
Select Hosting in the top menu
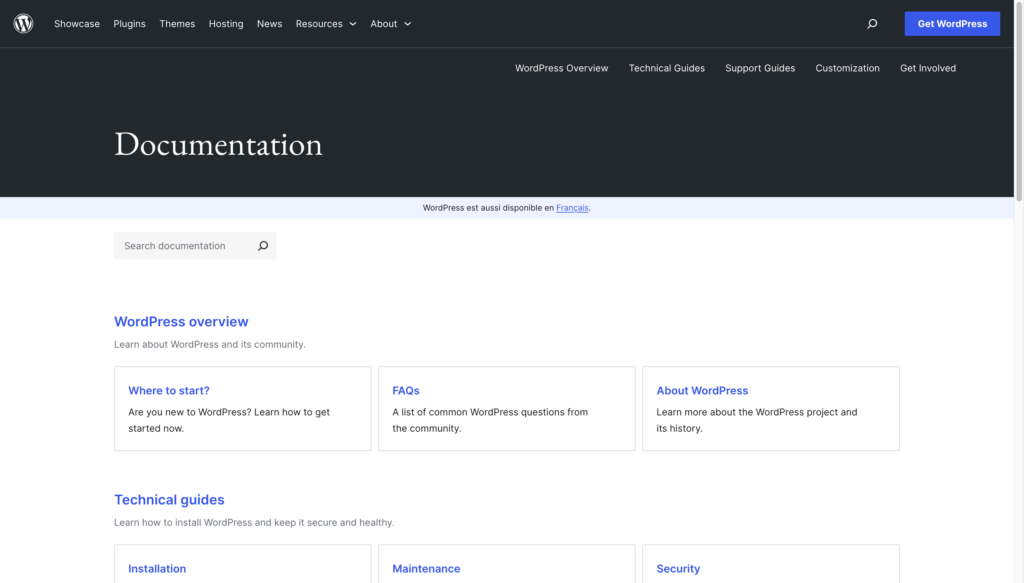(226, 24)
